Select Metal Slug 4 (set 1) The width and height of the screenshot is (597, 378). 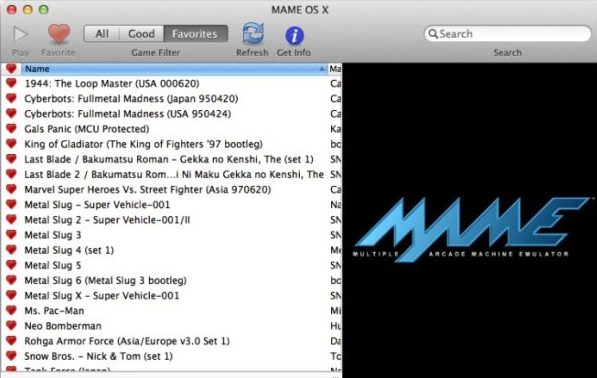[69, 250]
